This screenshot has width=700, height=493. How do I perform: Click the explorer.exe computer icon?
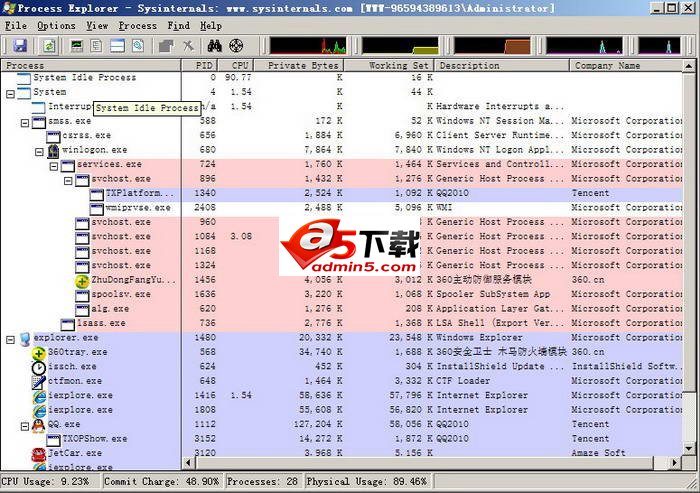[x=25, y=339]
